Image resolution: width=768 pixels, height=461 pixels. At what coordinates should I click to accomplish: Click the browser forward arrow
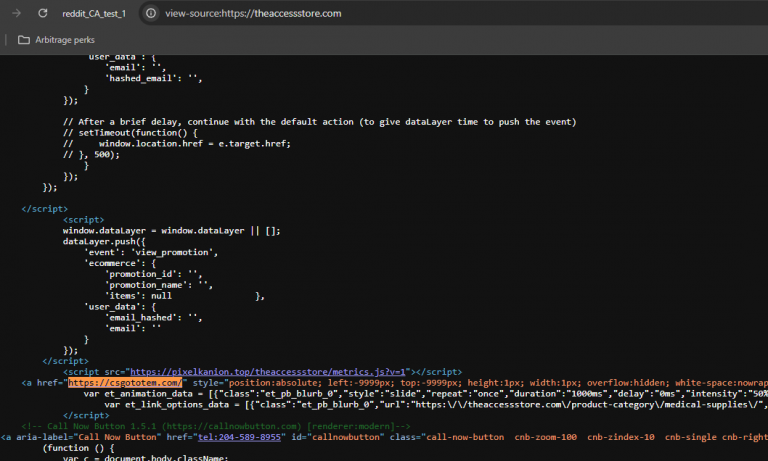coord(17,13)
